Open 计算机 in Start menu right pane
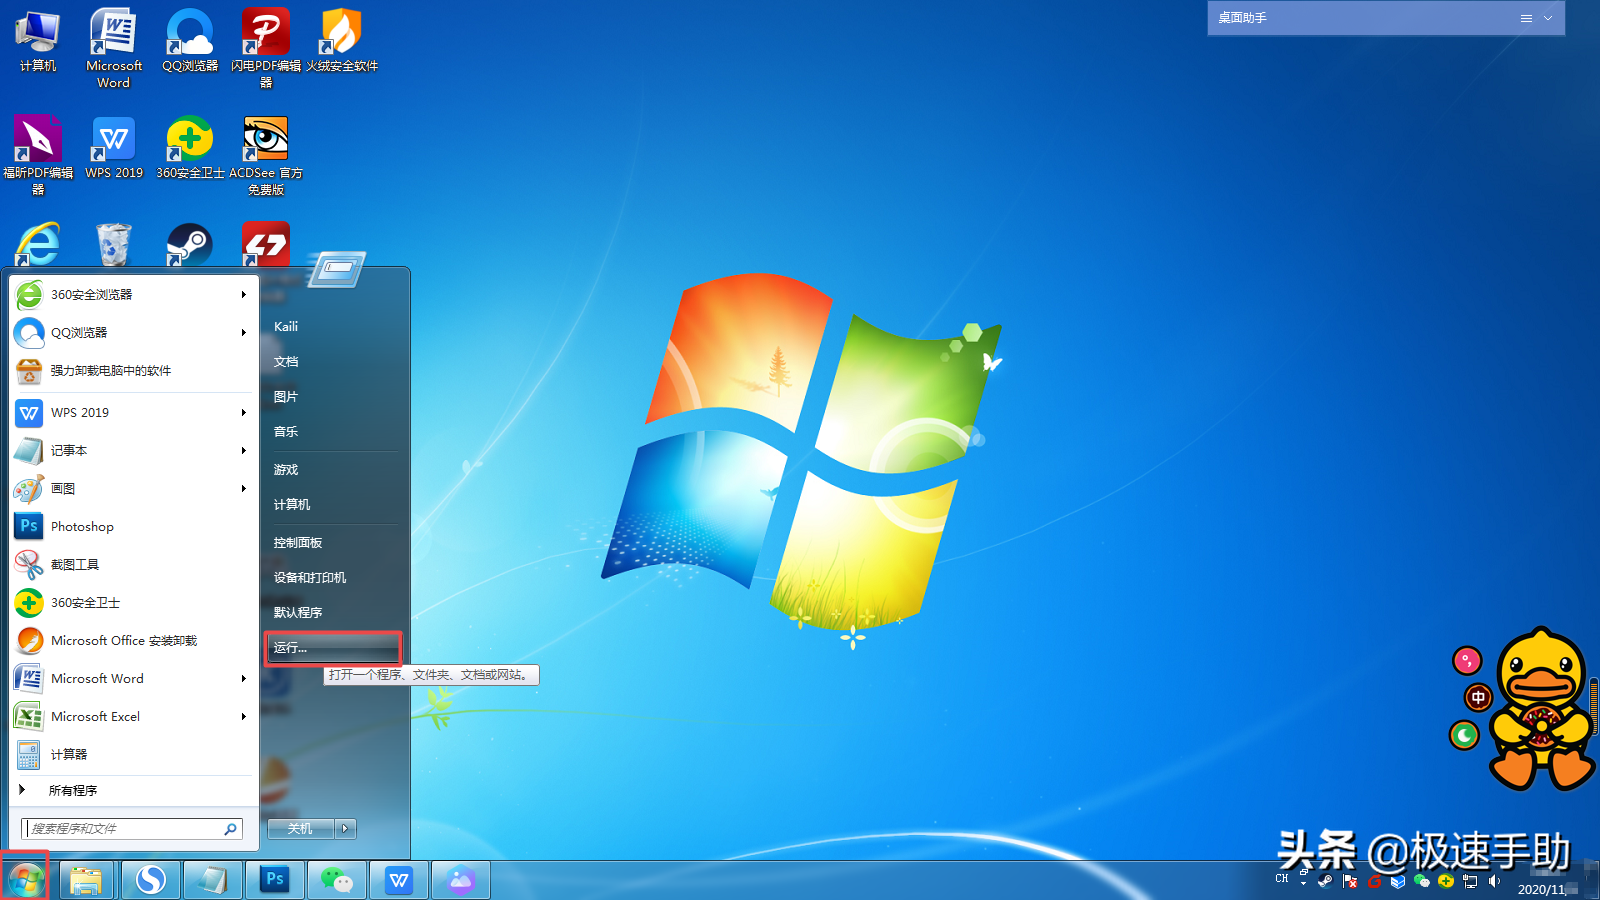1600x900 pixels. click(x=333, y=504)
